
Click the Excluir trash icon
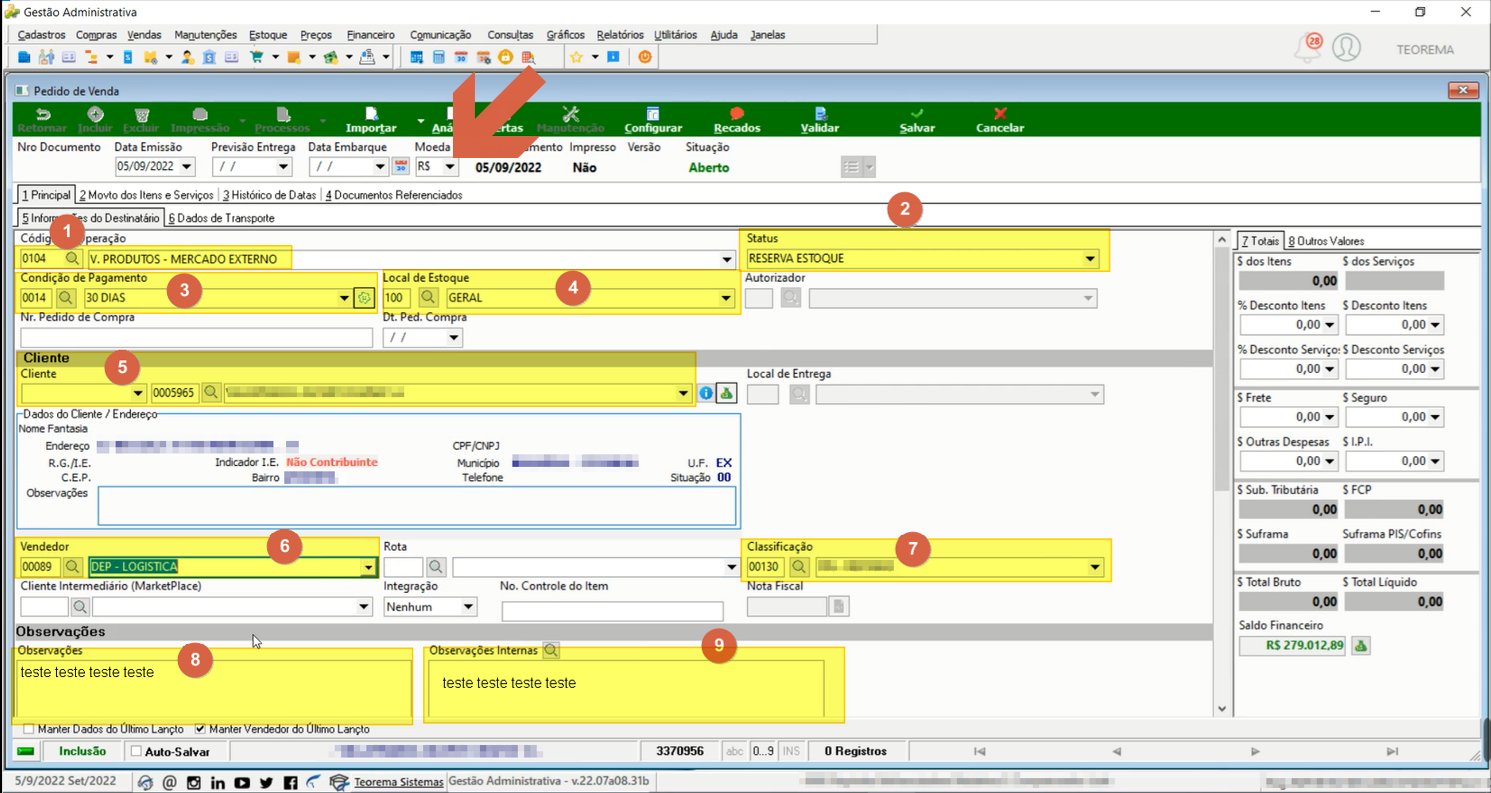pyautogui.click(x=142, y=115)
